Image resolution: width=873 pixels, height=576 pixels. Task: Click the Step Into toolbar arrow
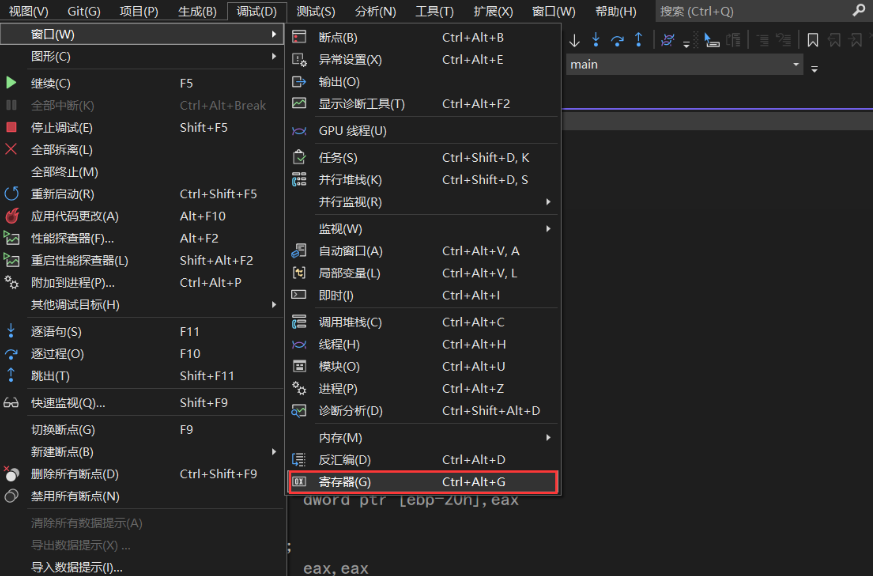[596, 40]
